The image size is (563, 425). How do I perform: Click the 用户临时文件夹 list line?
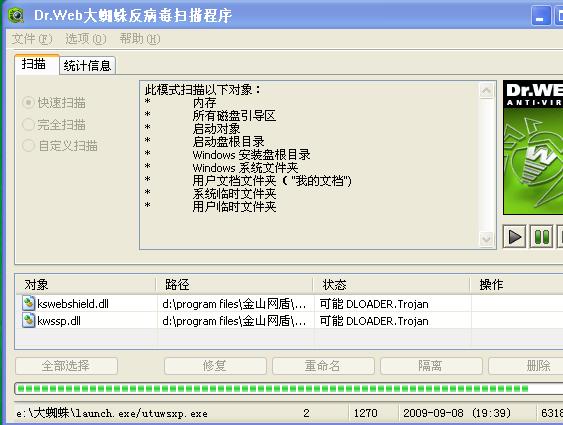[234, 206]
